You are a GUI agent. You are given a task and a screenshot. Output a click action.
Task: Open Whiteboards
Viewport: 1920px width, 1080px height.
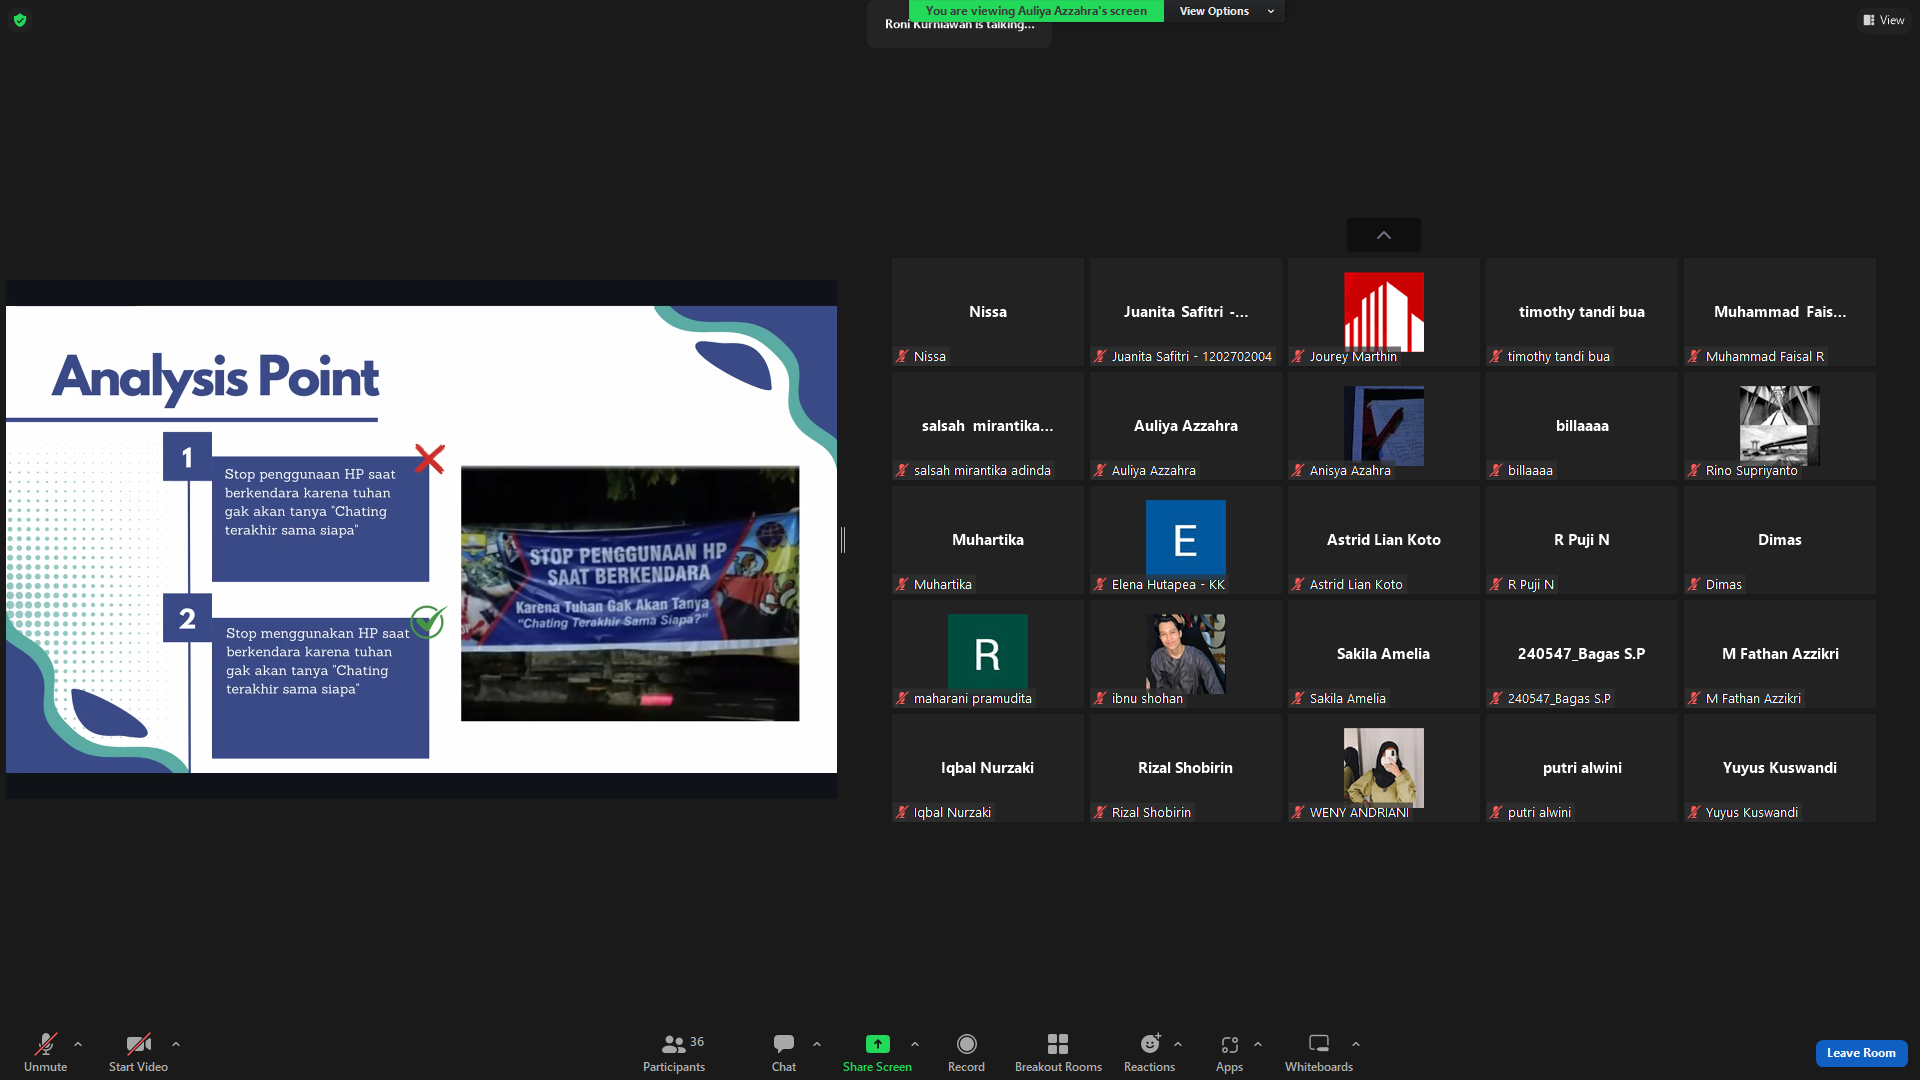point(1319,1053)
